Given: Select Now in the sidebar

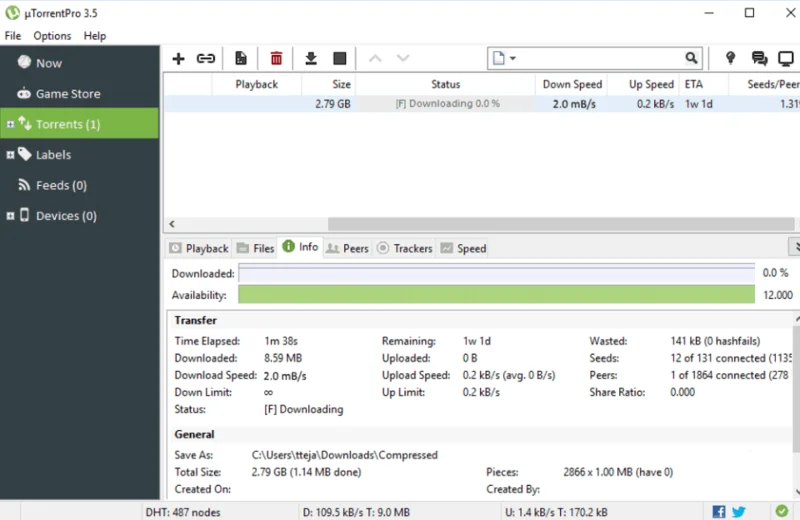Looking at the screenshot, I should (80, 63).
